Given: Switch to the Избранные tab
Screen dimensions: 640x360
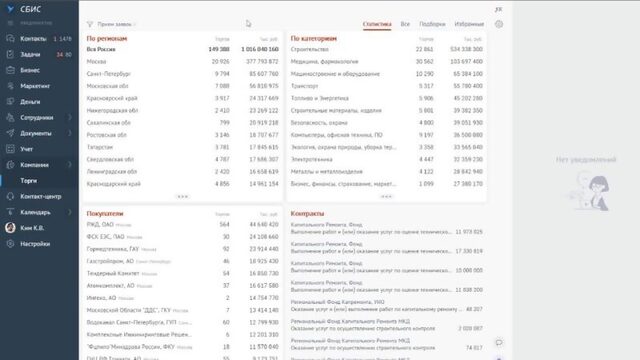Looking at the screenshot, I should pyautogui.click(x=469, y=24).
